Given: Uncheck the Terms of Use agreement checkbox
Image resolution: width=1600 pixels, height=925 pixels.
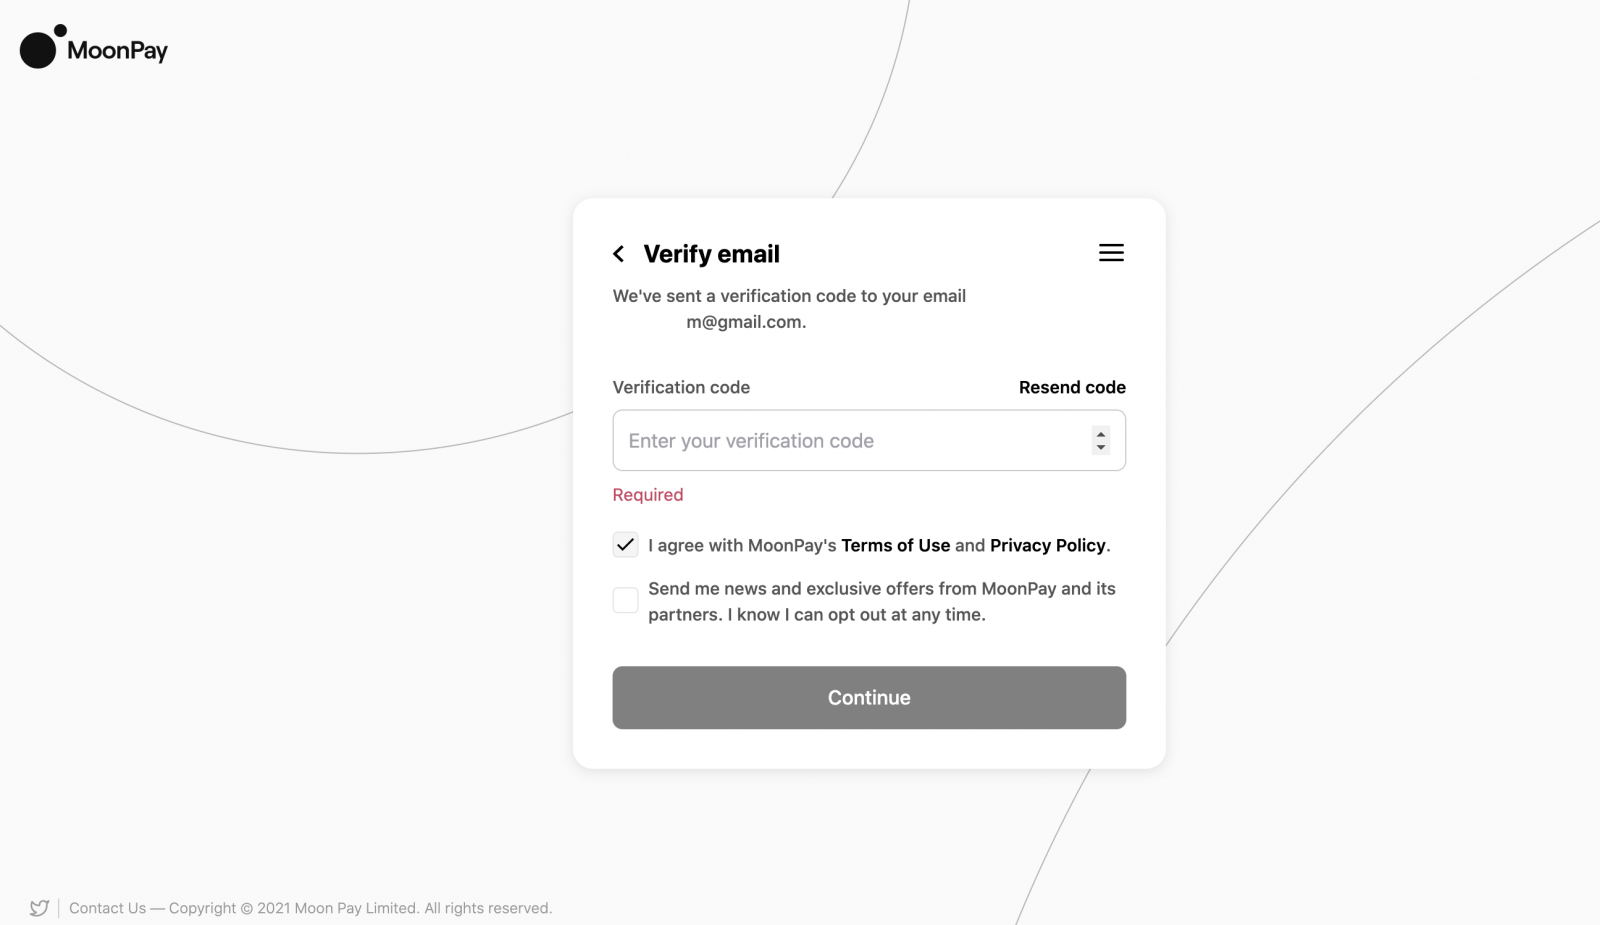Looking at the screenshot, I should [x=625, y=545].
